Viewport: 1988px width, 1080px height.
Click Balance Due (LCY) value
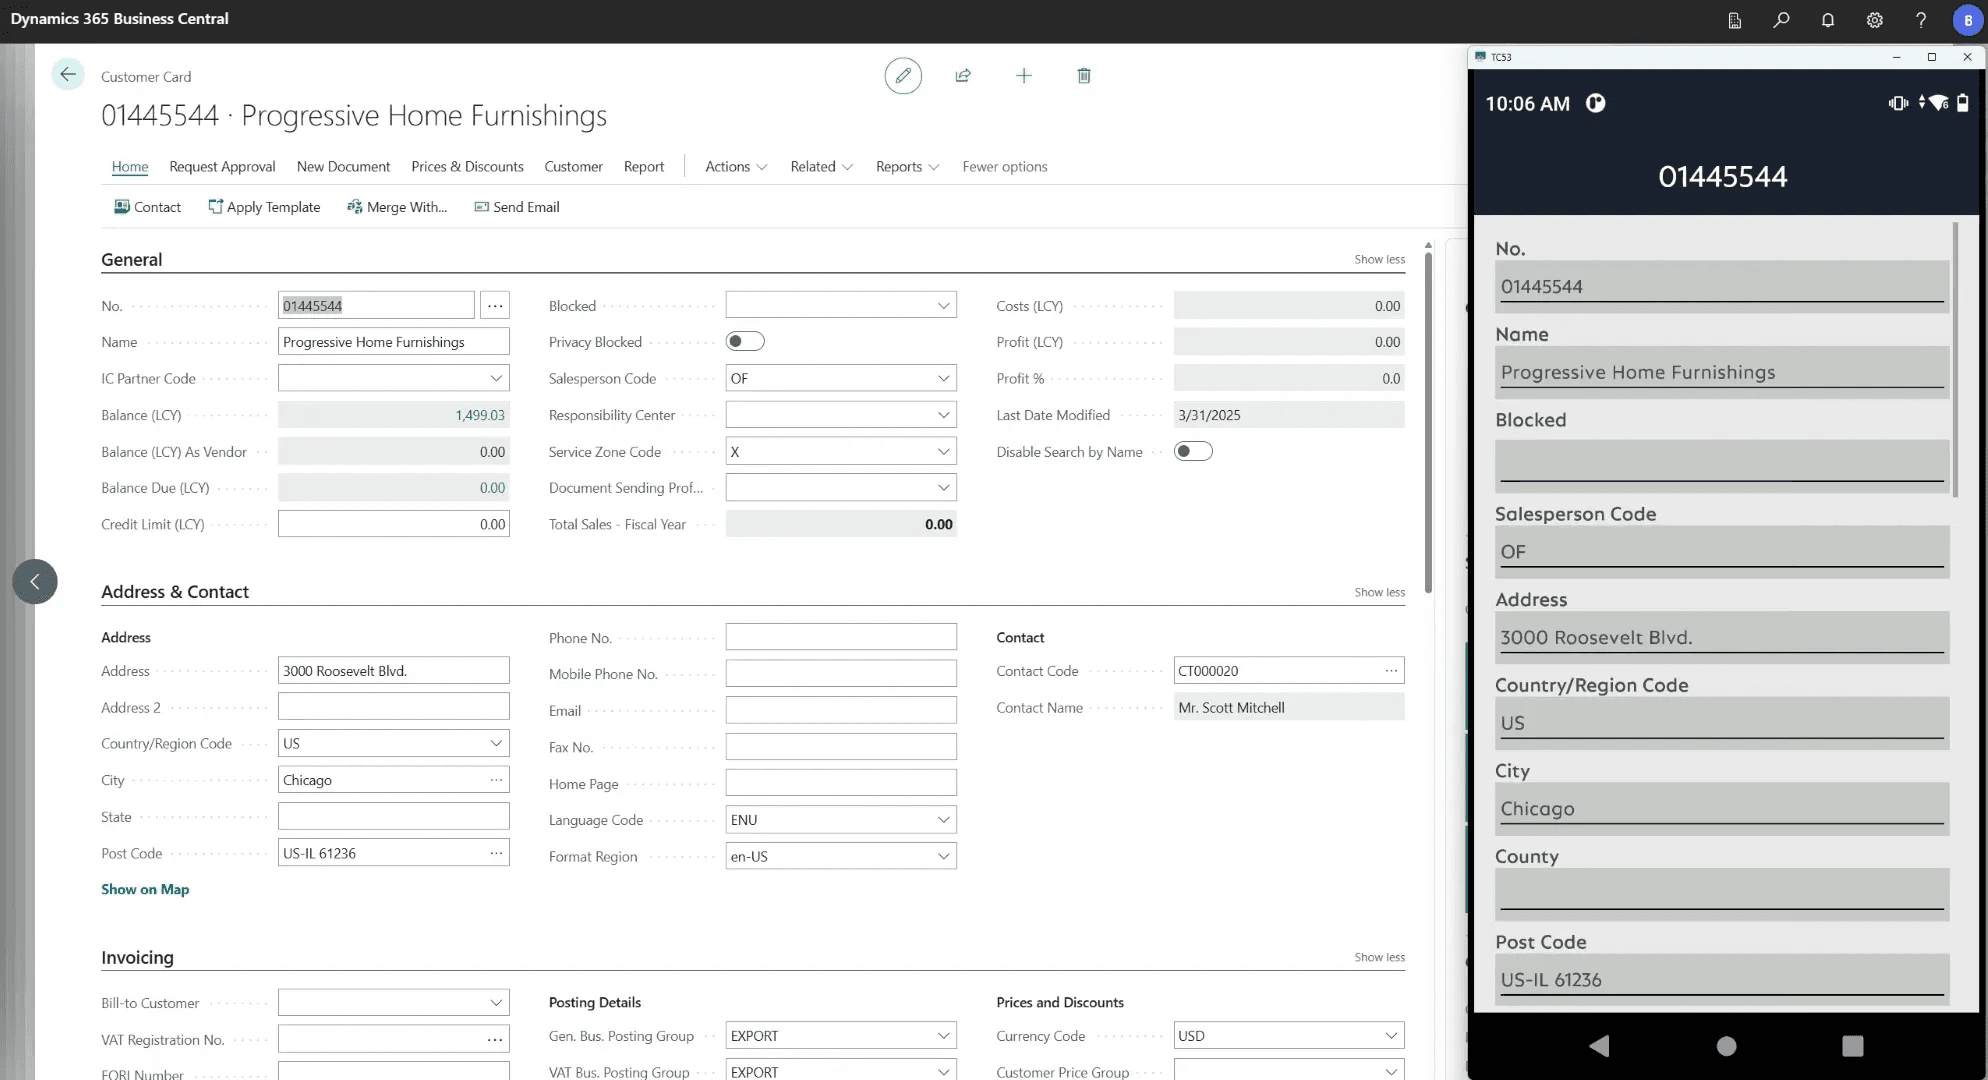[492, 488]
